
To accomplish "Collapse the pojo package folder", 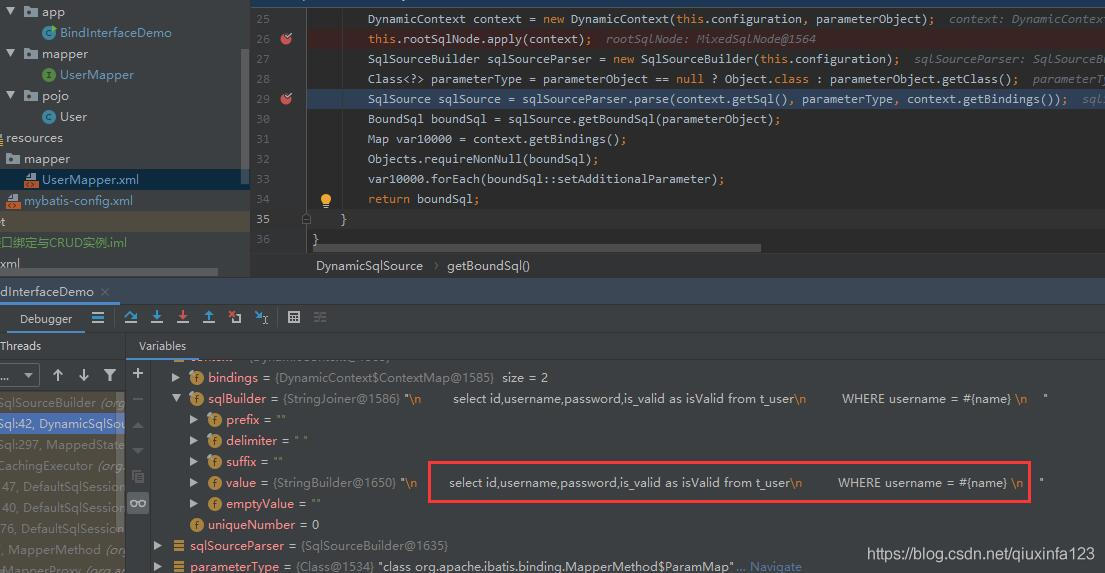I will tap(10, 96).
